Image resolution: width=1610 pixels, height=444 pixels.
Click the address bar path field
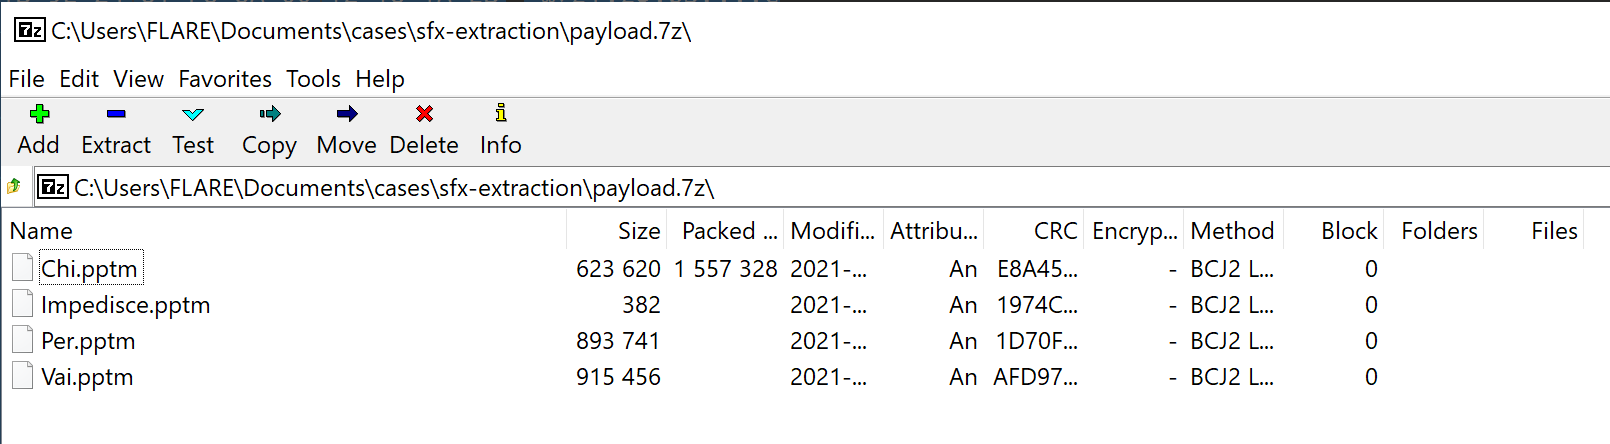[x=820, y=187]
